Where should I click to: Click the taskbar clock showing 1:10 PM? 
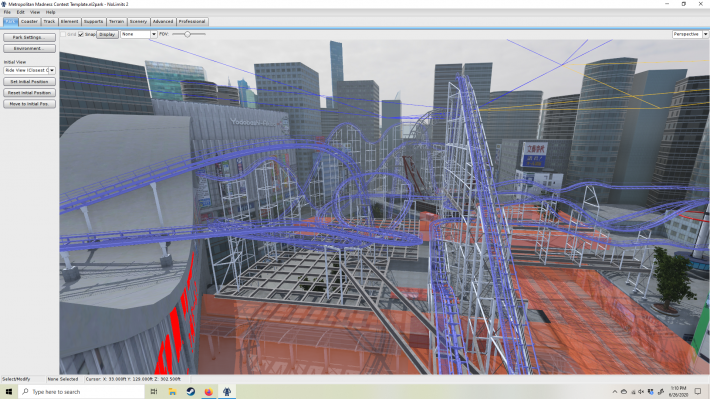pos(678,392)
